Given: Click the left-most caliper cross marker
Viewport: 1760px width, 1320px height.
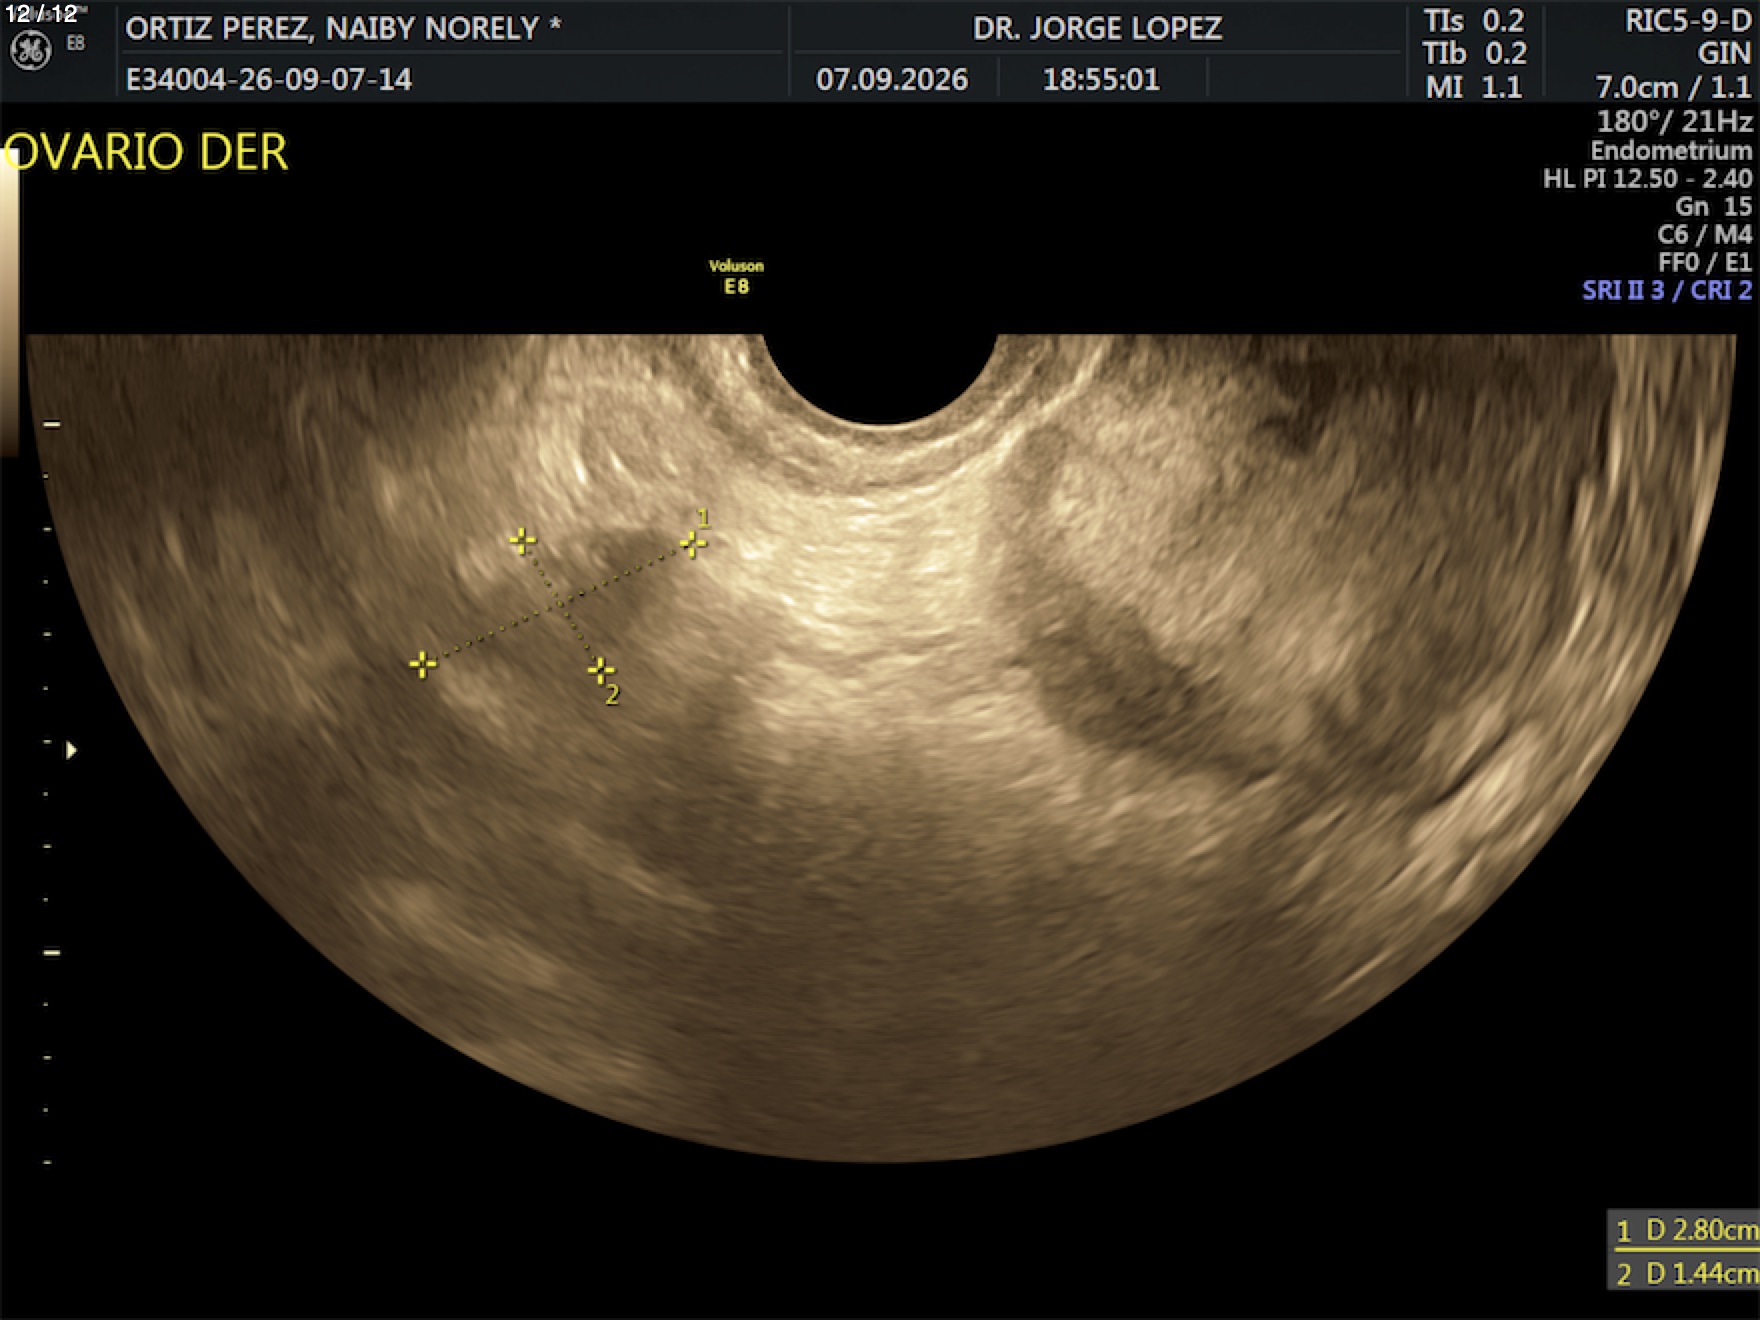Looking at the screenshot, I should click(x=423, y=664).
